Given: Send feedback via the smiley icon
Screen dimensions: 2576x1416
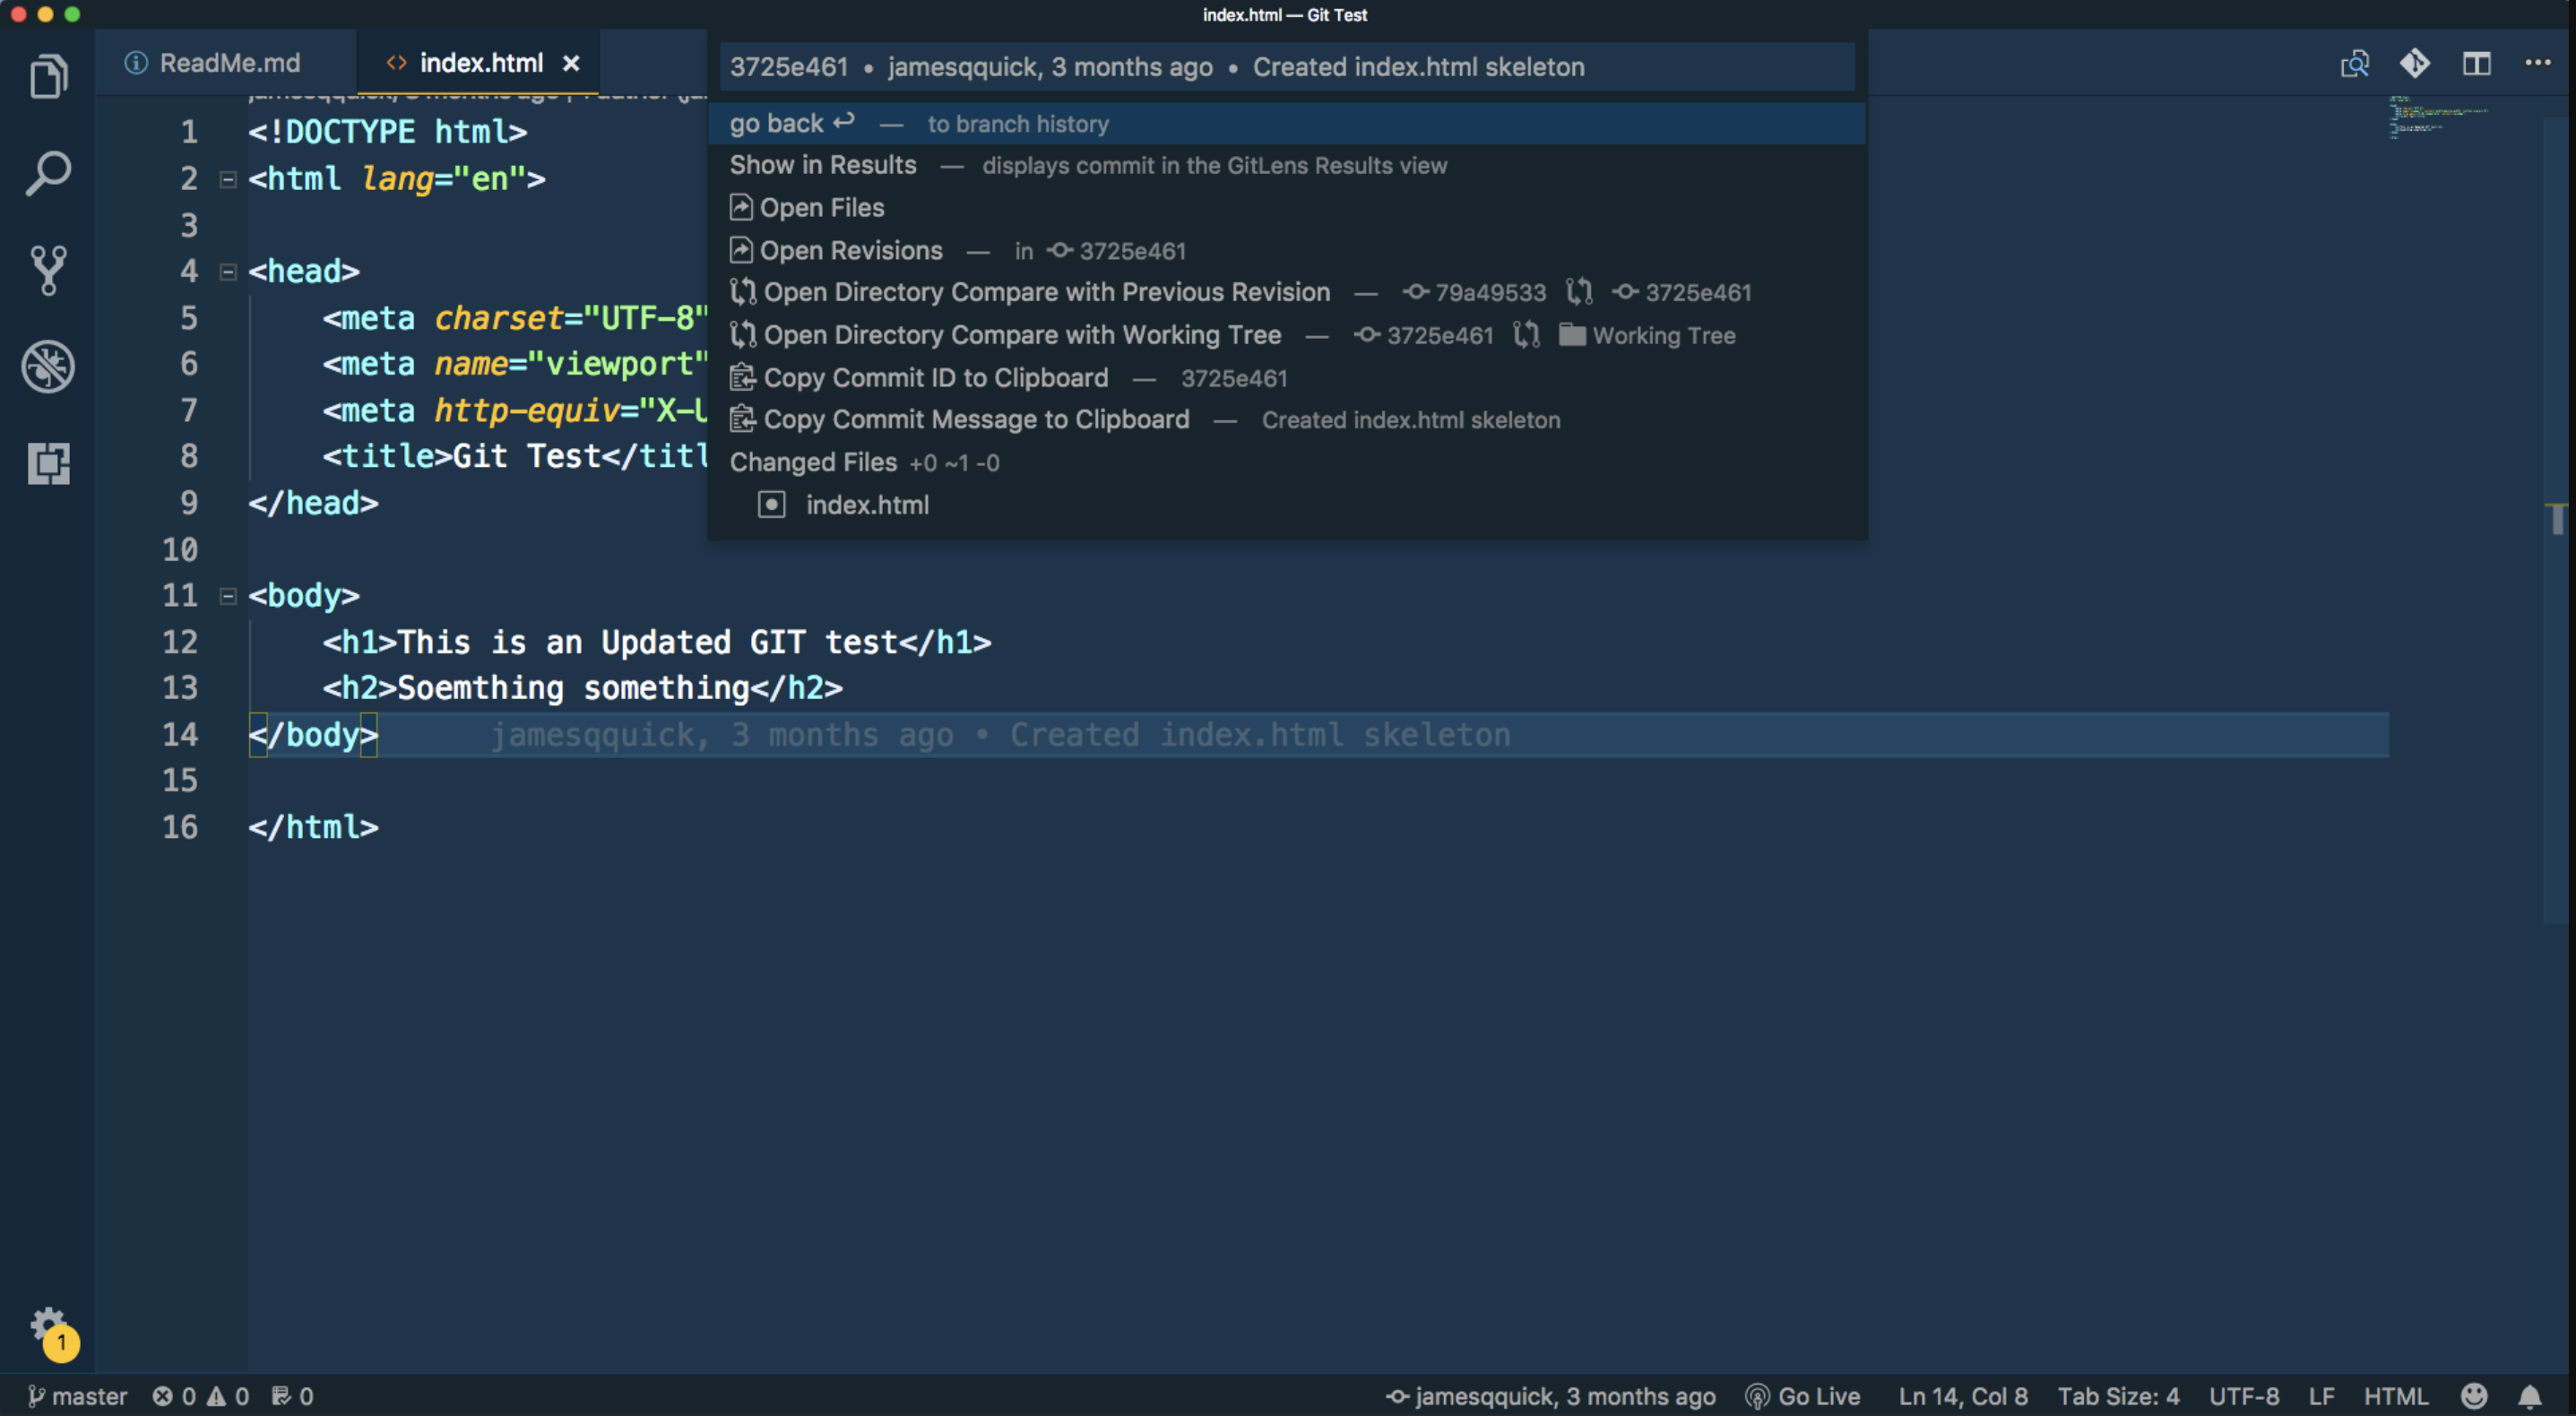Looking at the screenshot, I should click(x=2472, y=1396).
